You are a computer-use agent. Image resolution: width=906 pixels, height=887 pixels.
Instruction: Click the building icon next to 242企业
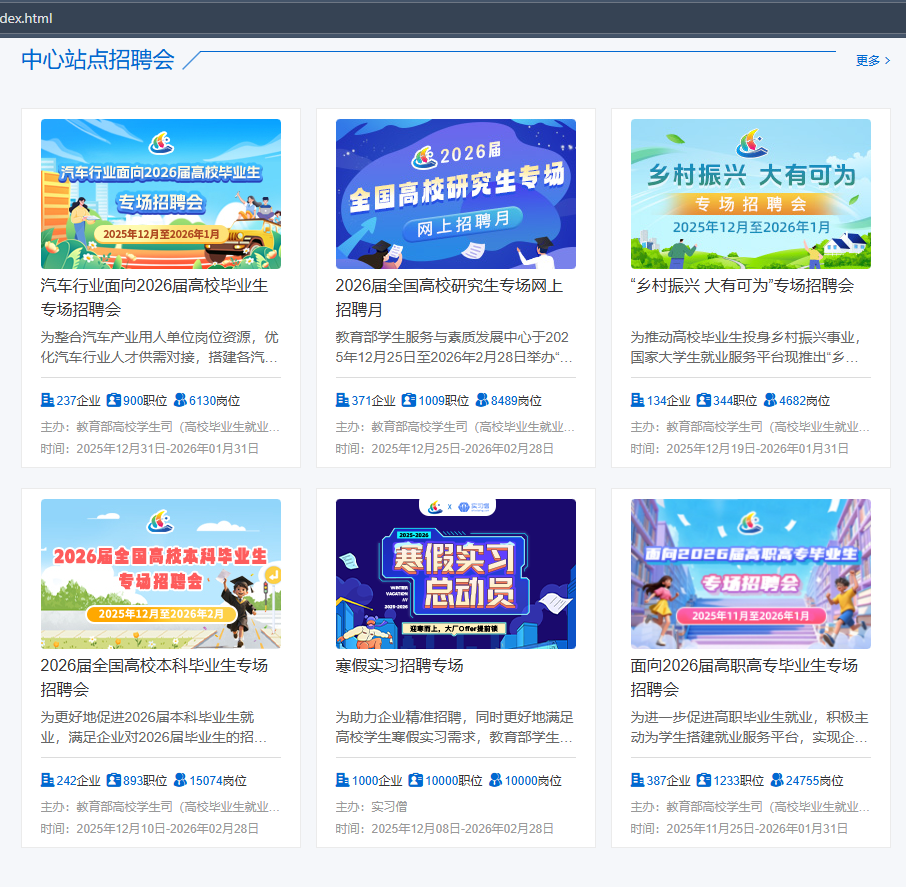[x=47, y=780]
